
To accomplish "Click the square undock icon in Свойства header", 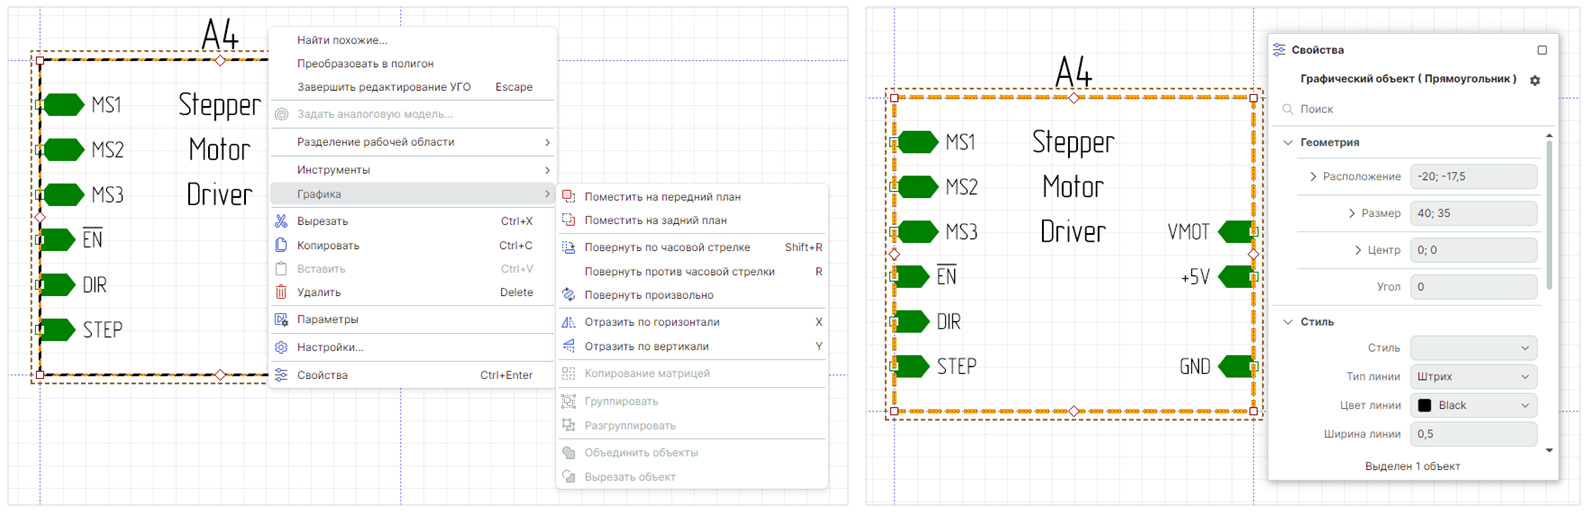I will (x=1542, y=50).
